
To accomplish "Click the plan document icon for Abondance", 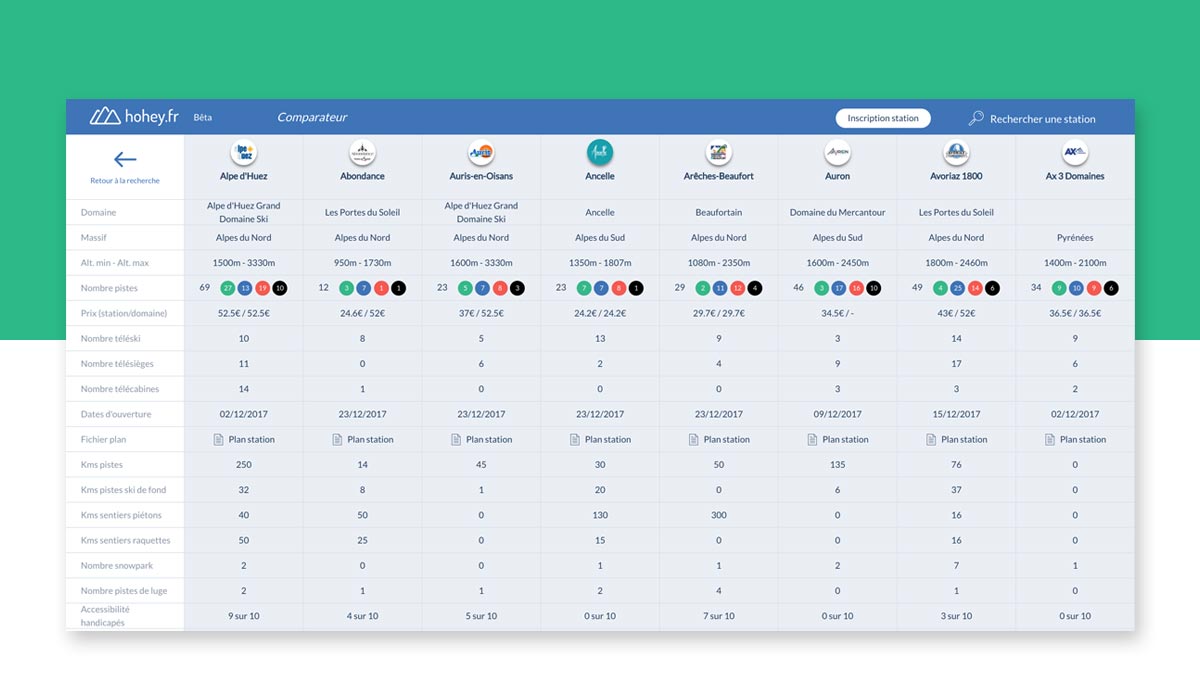I will 337,439.
